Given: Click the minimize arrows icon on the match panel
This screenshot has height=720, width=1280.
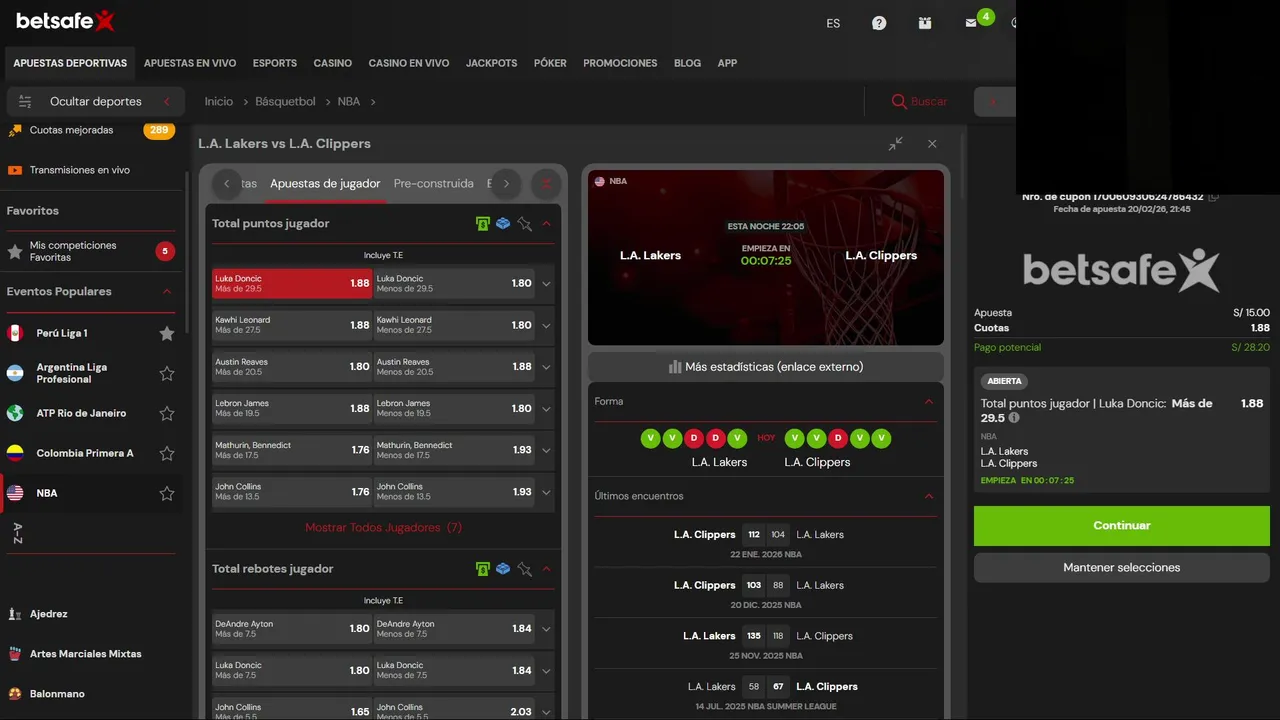Looking at the screenshot, I should click(895, 144).
